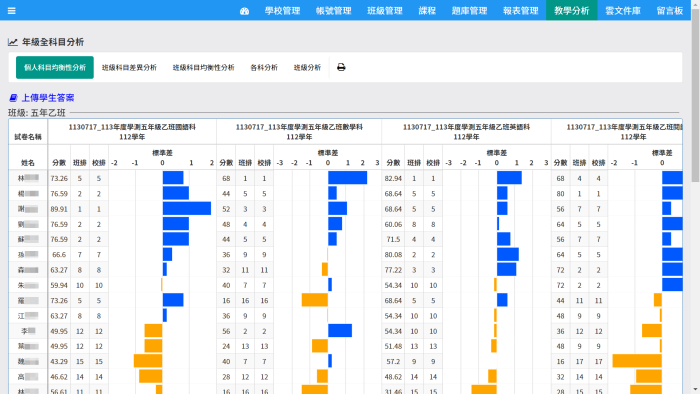
Task: Open the 留言板 menu
Action: [670, 11]
